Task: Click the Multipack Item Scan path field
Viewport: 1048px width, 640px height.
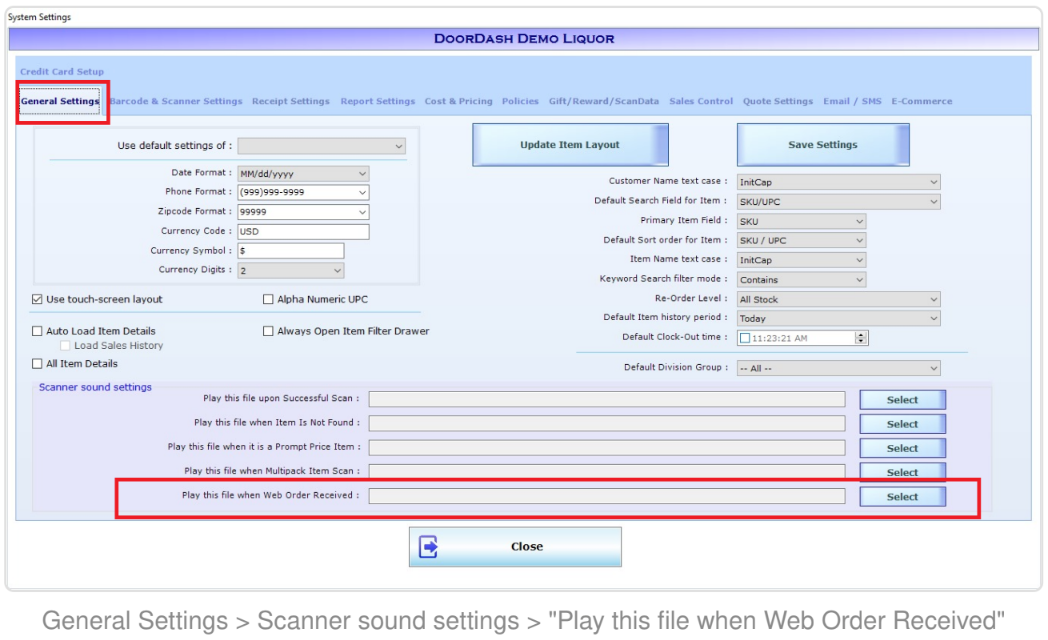Action: coord(607,472)
